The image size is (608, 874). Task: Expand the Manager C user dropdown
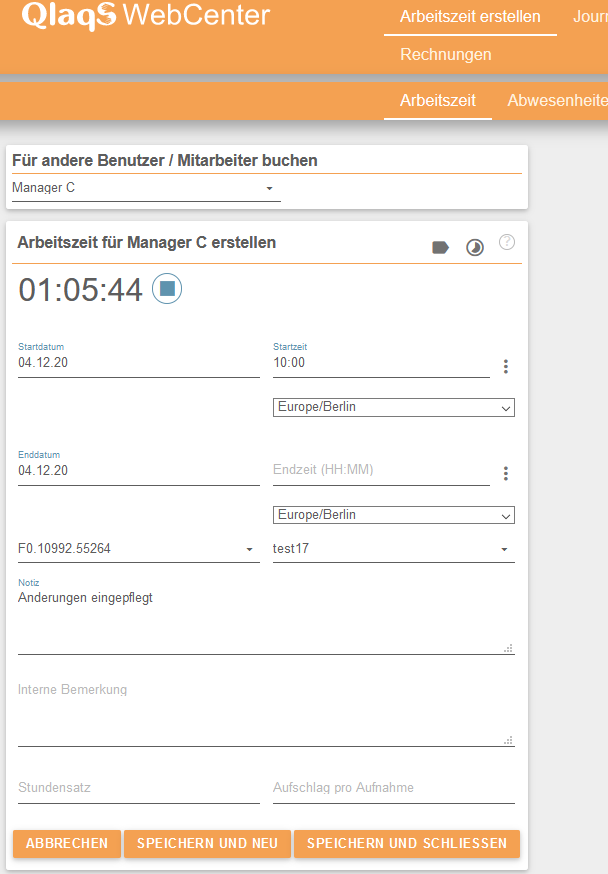coord(146,188)
